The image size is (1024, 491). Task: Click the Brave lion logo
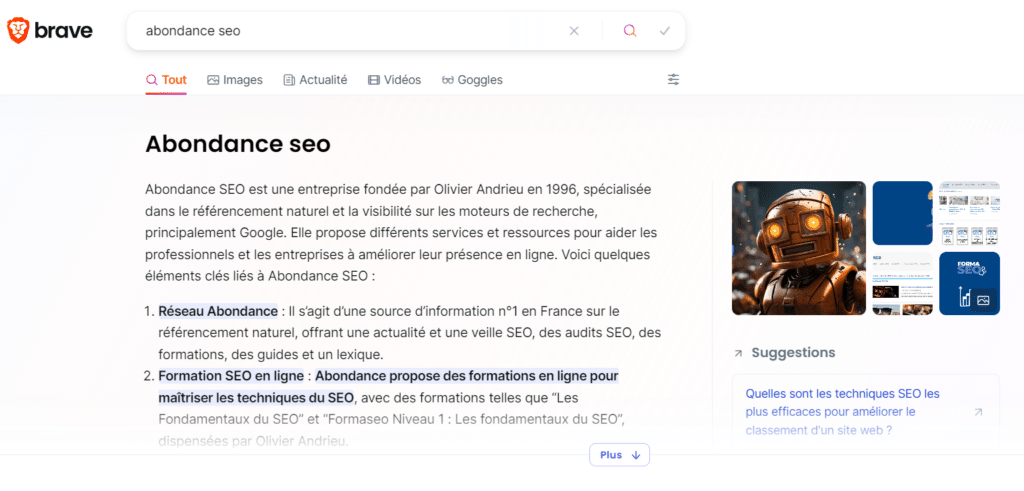tap(19, 31)
